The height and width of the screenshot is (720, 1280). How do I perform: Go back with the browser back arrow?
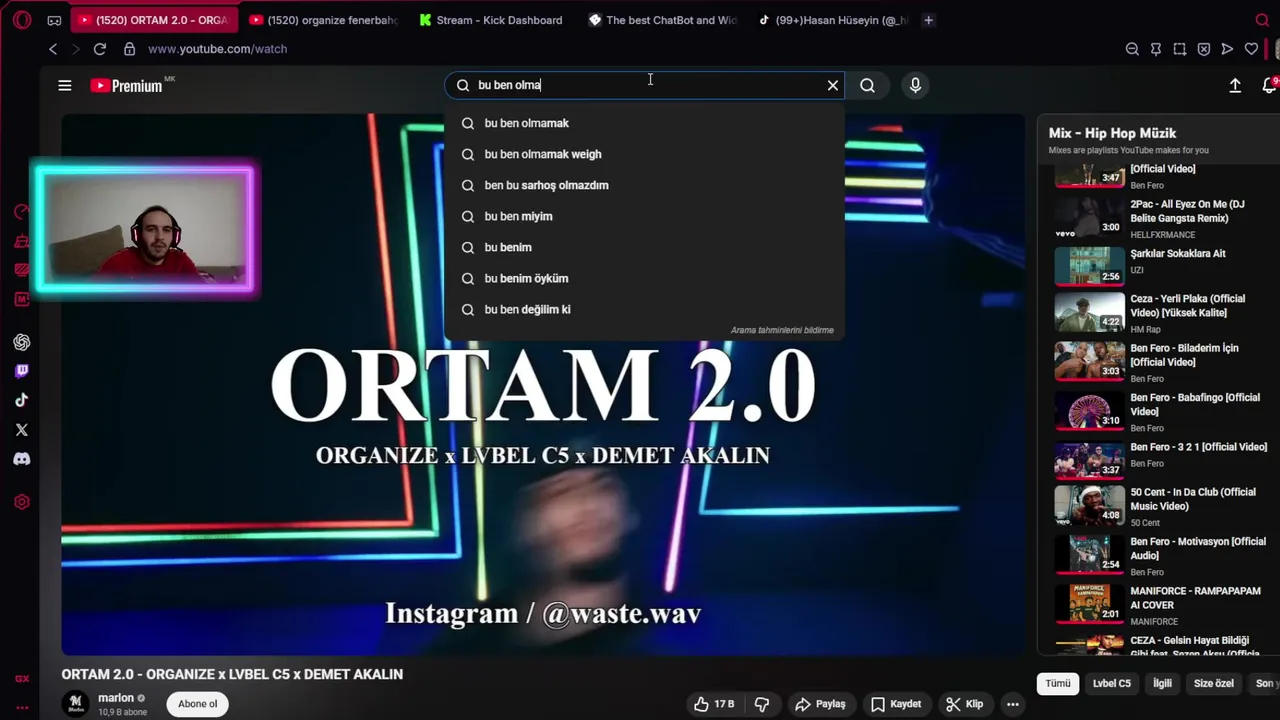[53, 49]
